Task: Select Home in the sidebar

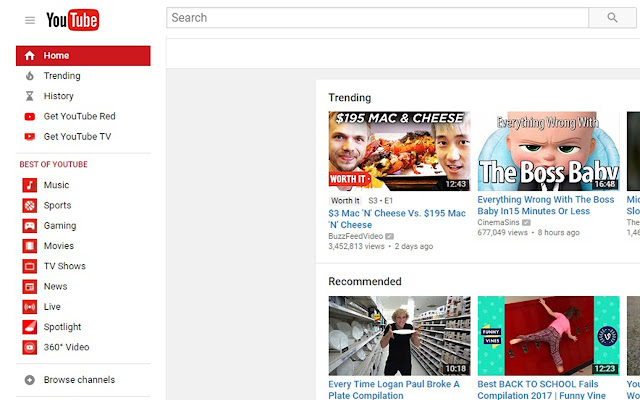Action: 83,56
